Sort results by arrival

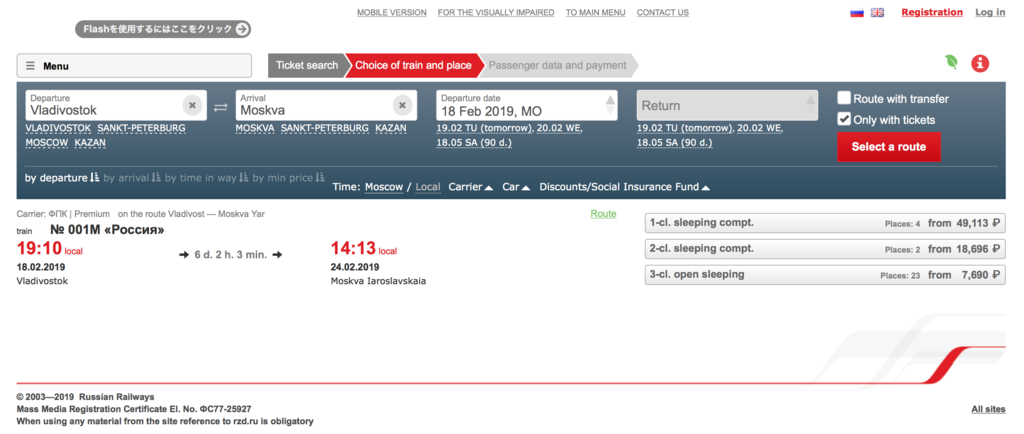pos(131,178)
